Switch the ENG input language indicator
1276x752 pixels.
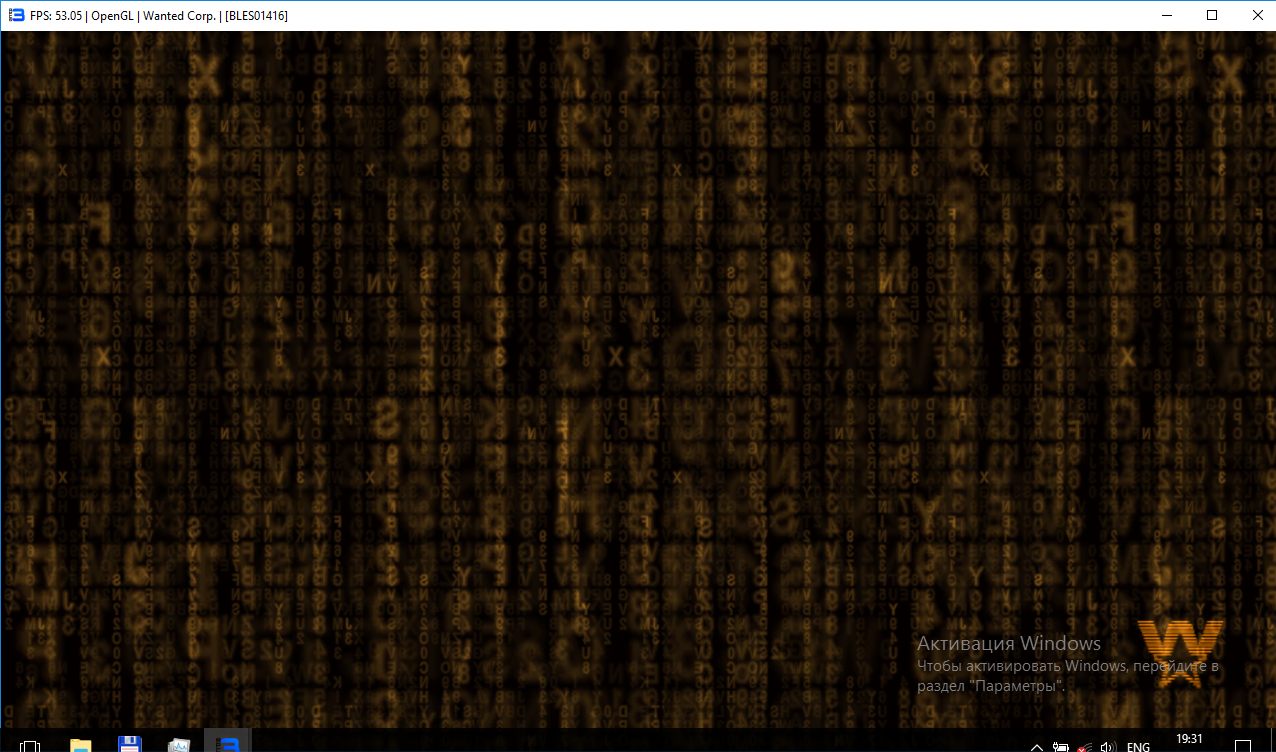pyautogui.click(x=1138, y=746)
